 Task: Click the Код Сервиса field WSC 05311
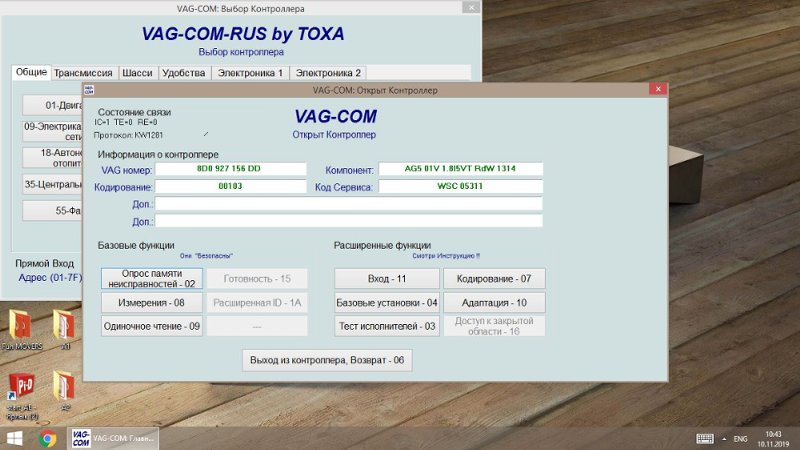[460, 186]
